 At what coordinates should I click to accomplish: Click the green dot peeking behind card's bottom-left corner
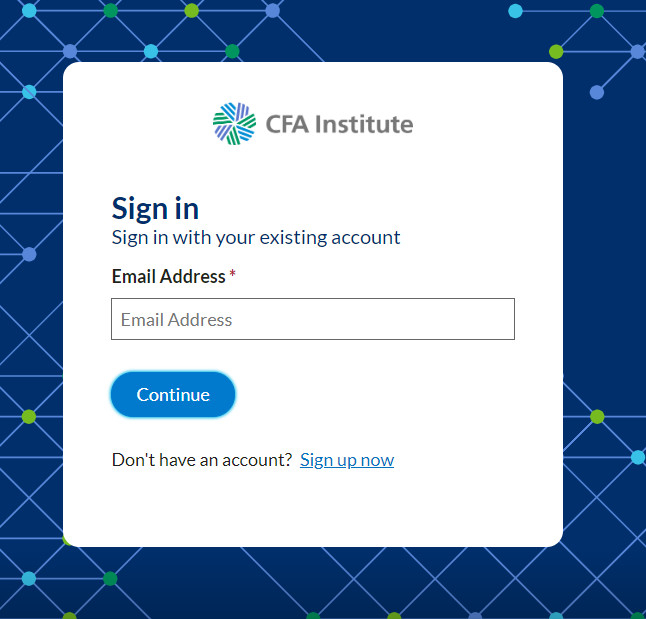click(x=66, y=539)
